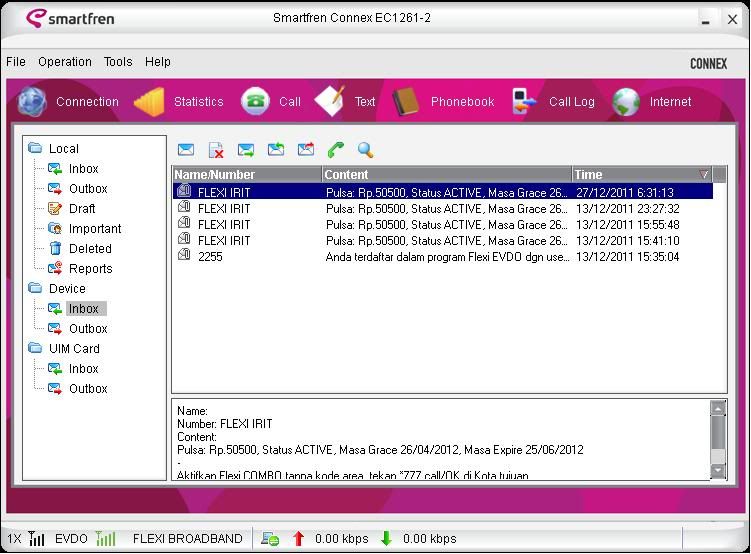The height and width of the screenshot is (554, 751).
Task: Select message dated 13/12/2011 23:27:32
Action: [x=443, y=208]
